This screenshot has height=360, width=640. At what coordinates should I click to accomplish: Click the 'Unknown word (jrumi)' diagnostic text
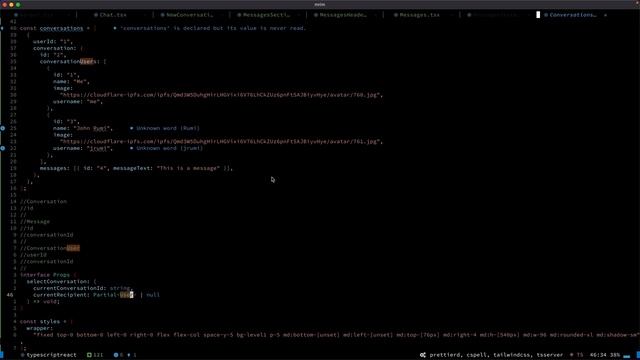[x=169, y=148]
